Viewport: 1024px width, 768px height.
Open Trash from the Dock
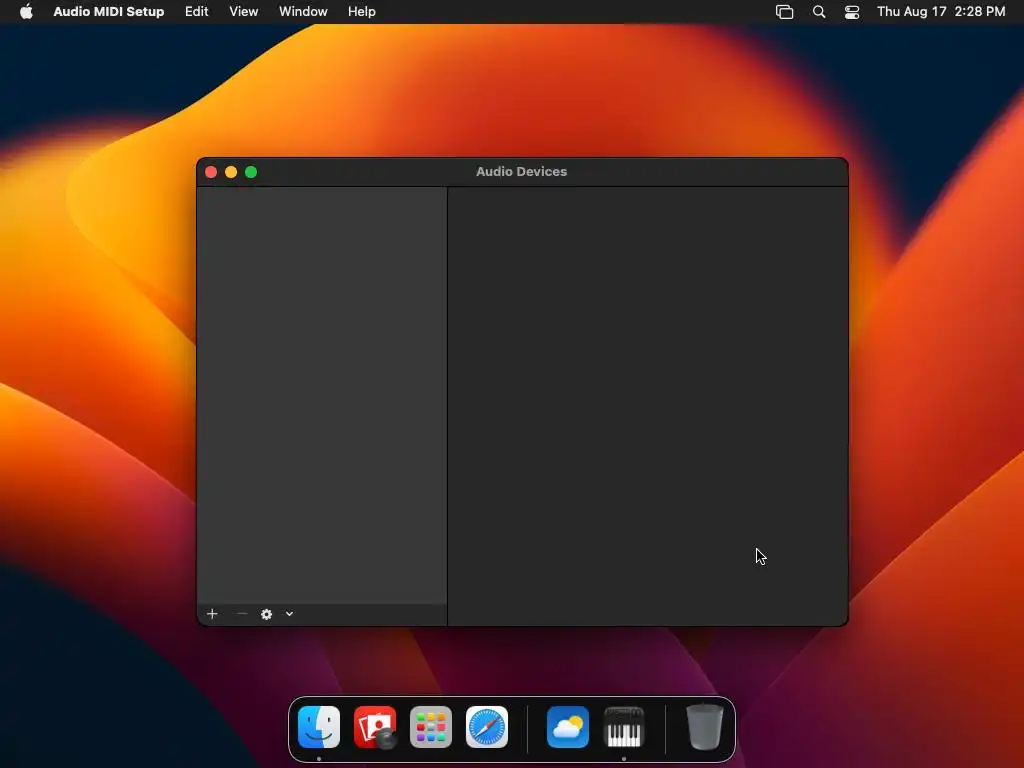tap(705, 727)
